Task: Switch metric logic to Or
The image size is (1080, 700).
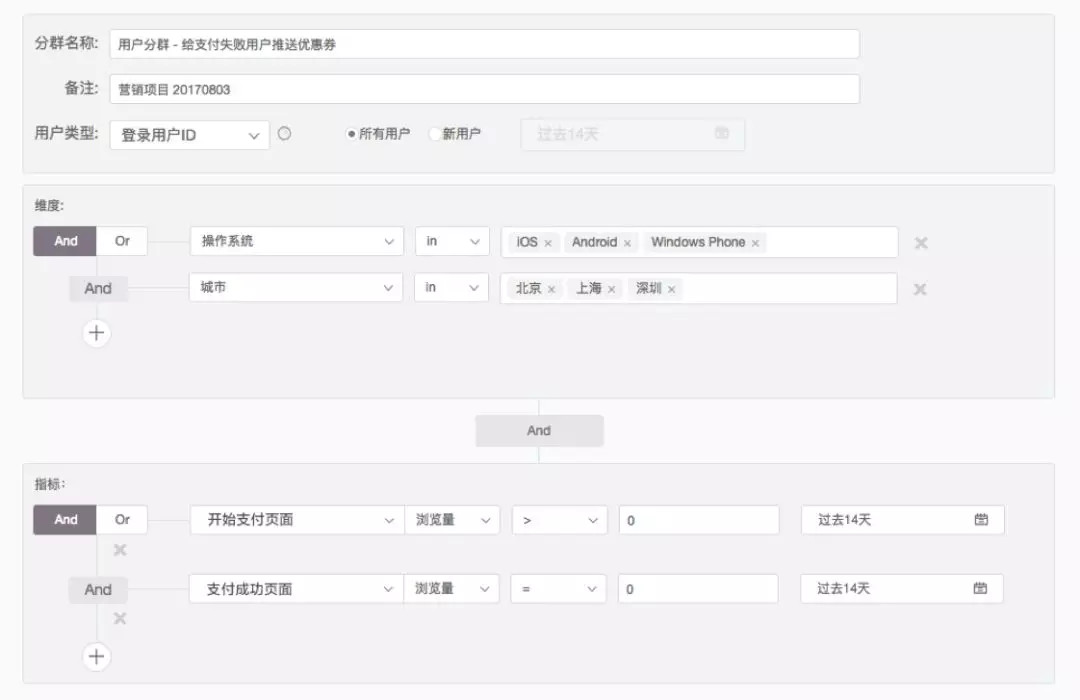Action: (x=122, y=519)
